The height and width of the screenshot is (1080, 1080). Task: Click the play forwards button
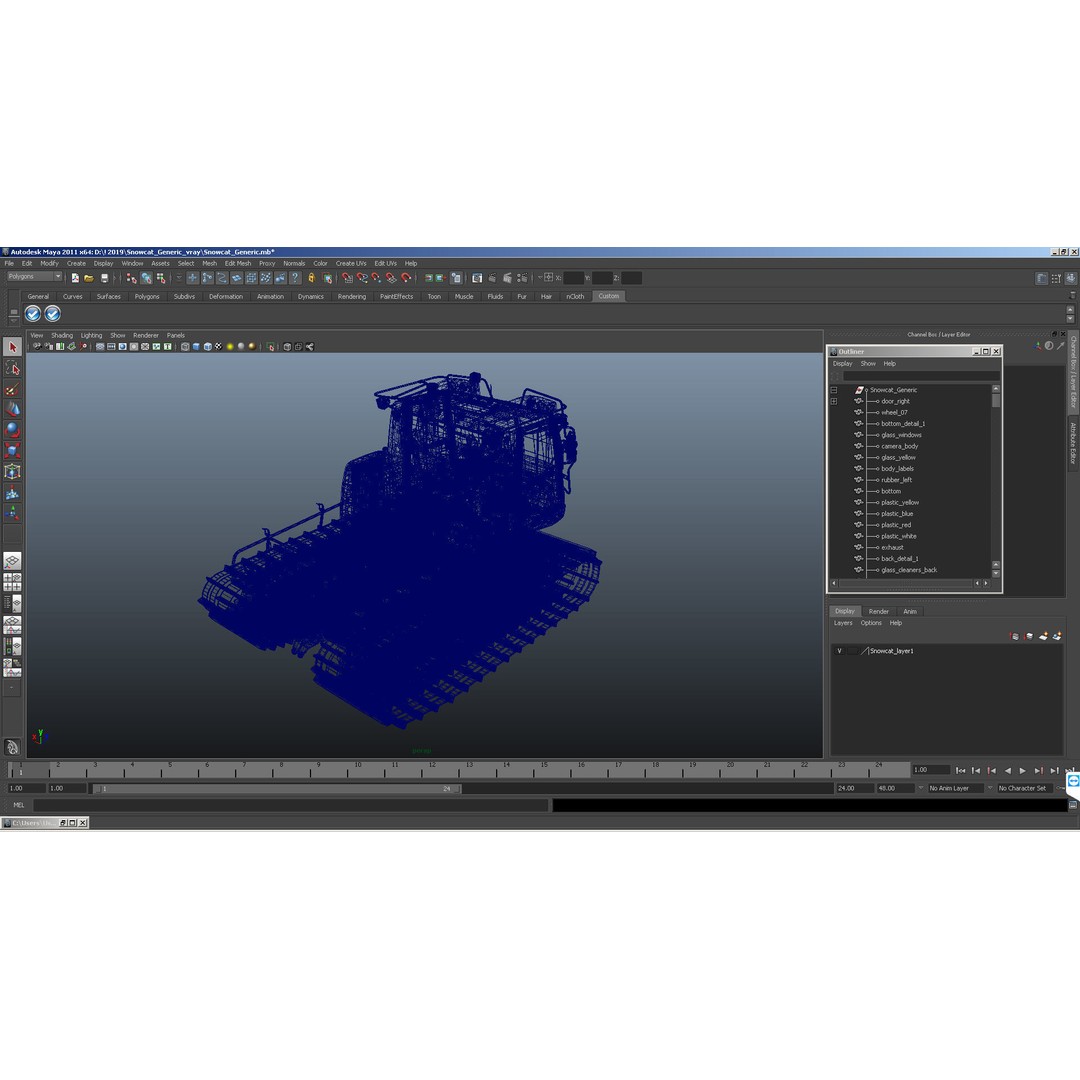(x=1022, y=771)
